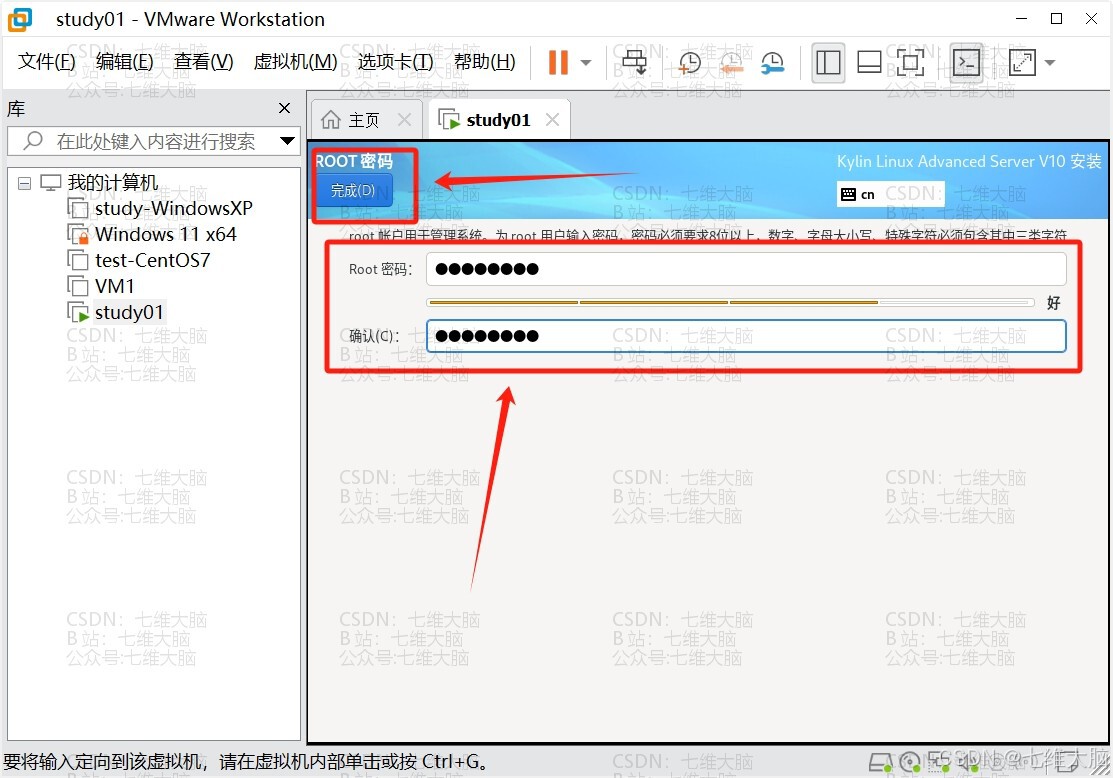Image resolution: width=1113 pixels, height=778 pixels.
Task: Select VM1 in the library tree
Action: coord(114,286)
